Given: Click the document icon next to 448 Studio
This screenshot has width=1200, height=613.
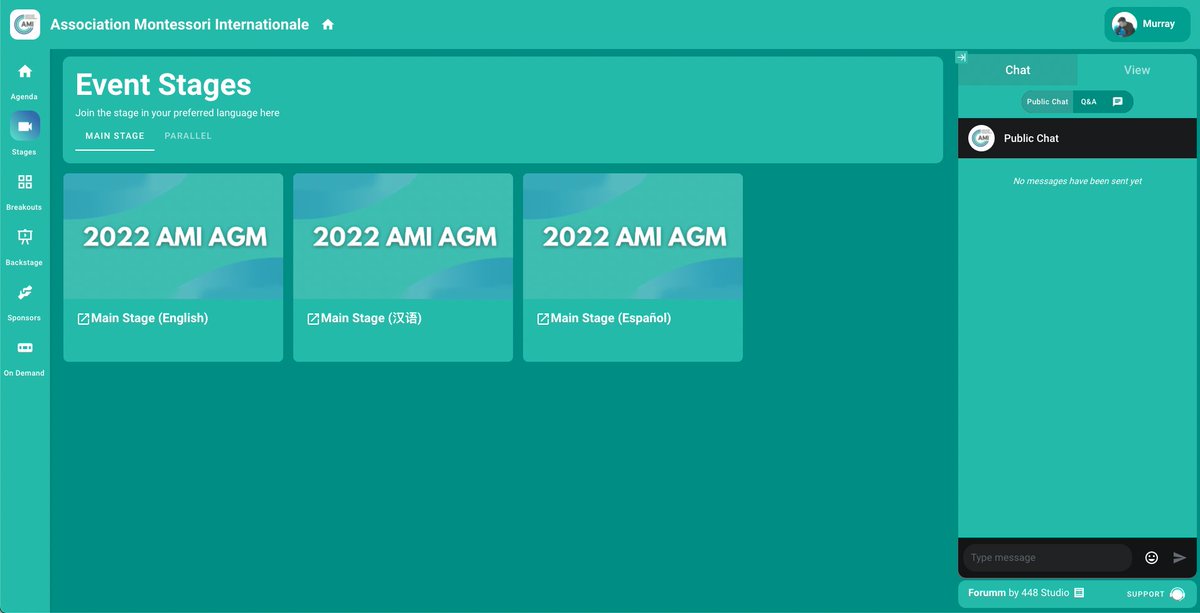Looking at the screenshot, I should click(1079, 593).
